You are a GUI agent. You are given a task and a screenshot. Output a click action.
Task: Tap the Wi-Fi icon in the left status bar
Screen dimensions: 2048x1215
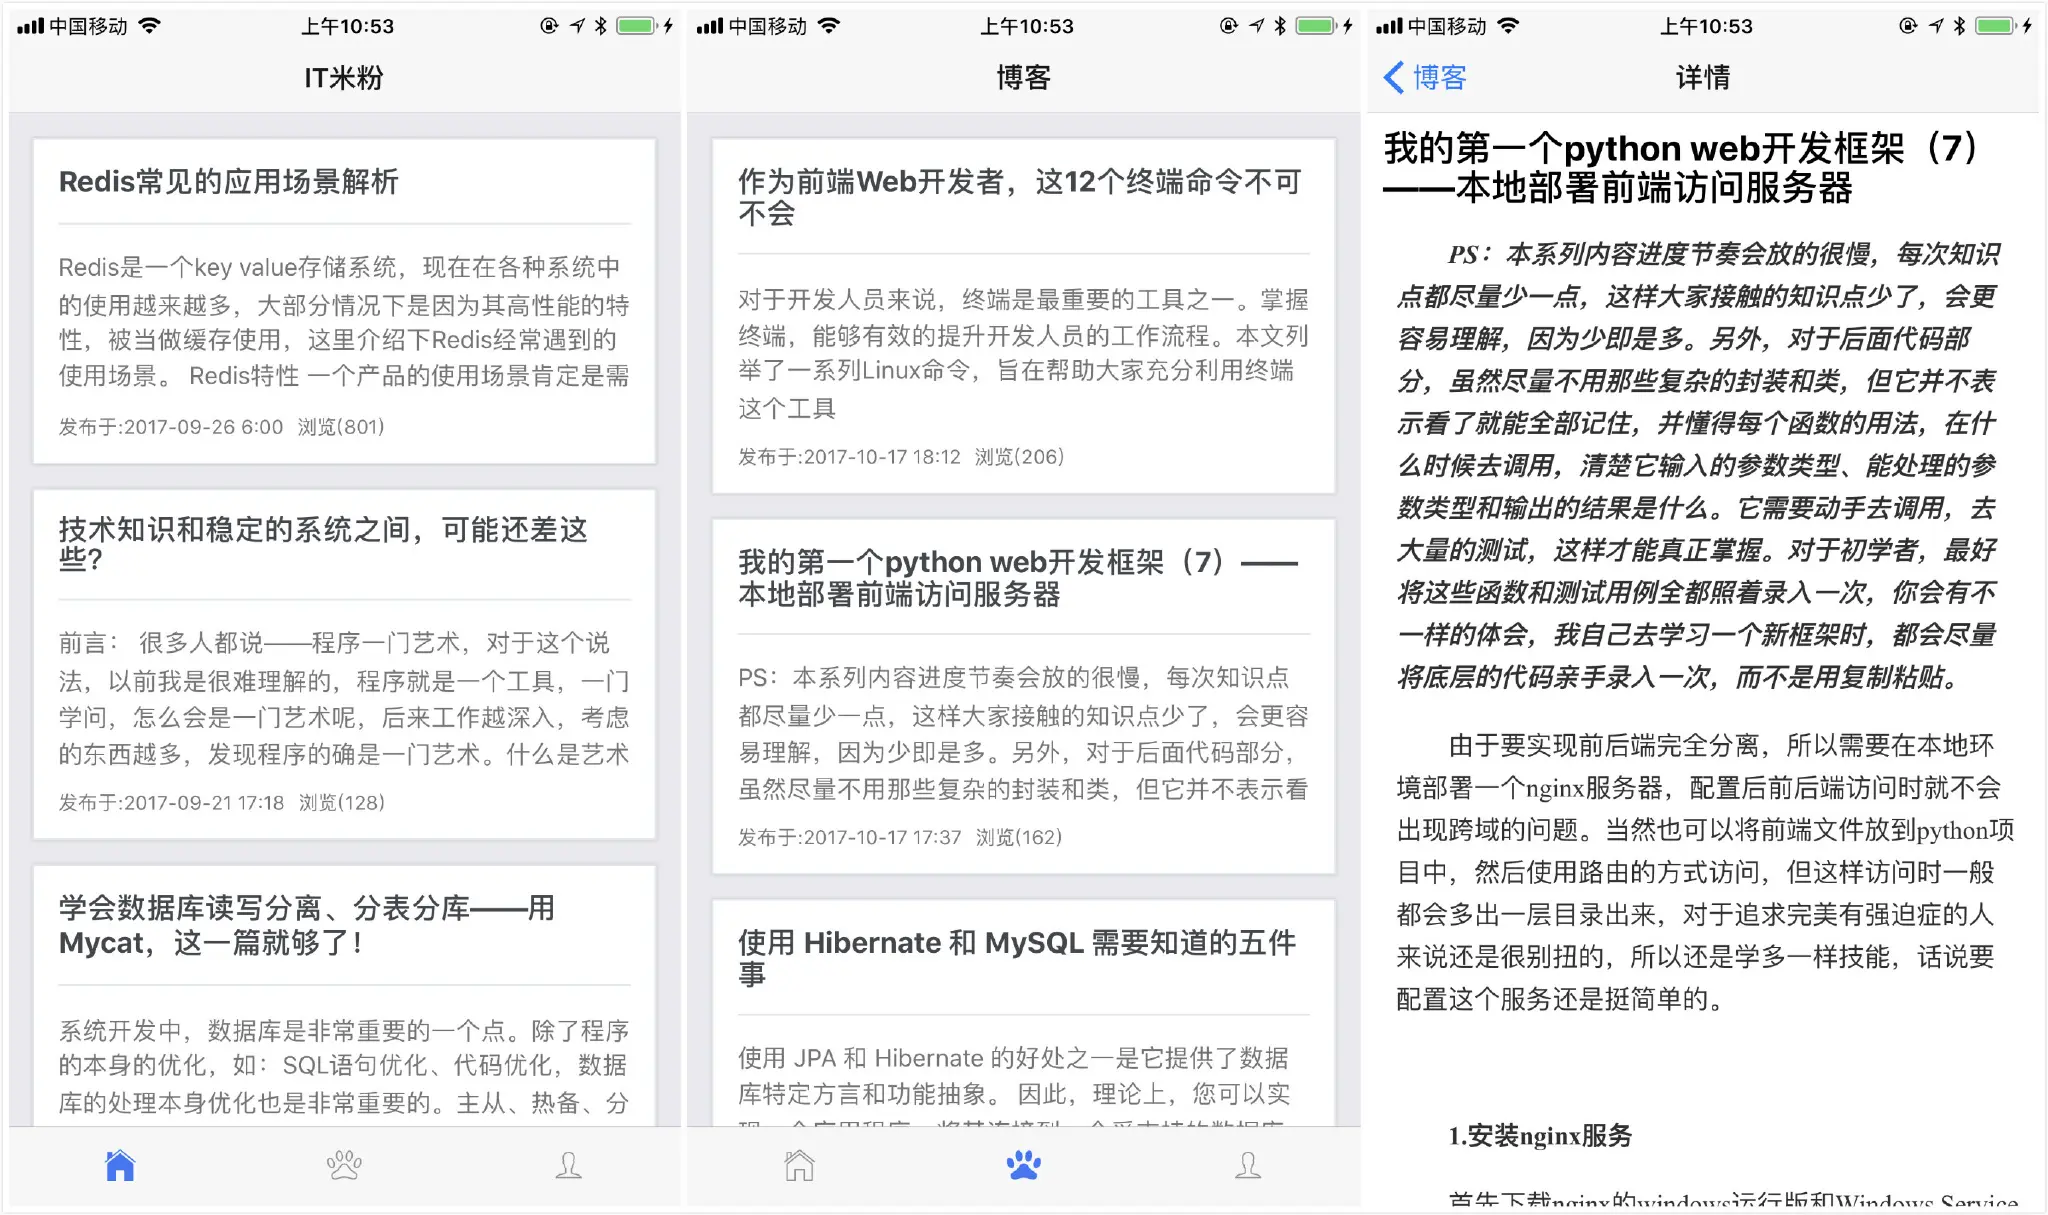click(x=149, y=26)
